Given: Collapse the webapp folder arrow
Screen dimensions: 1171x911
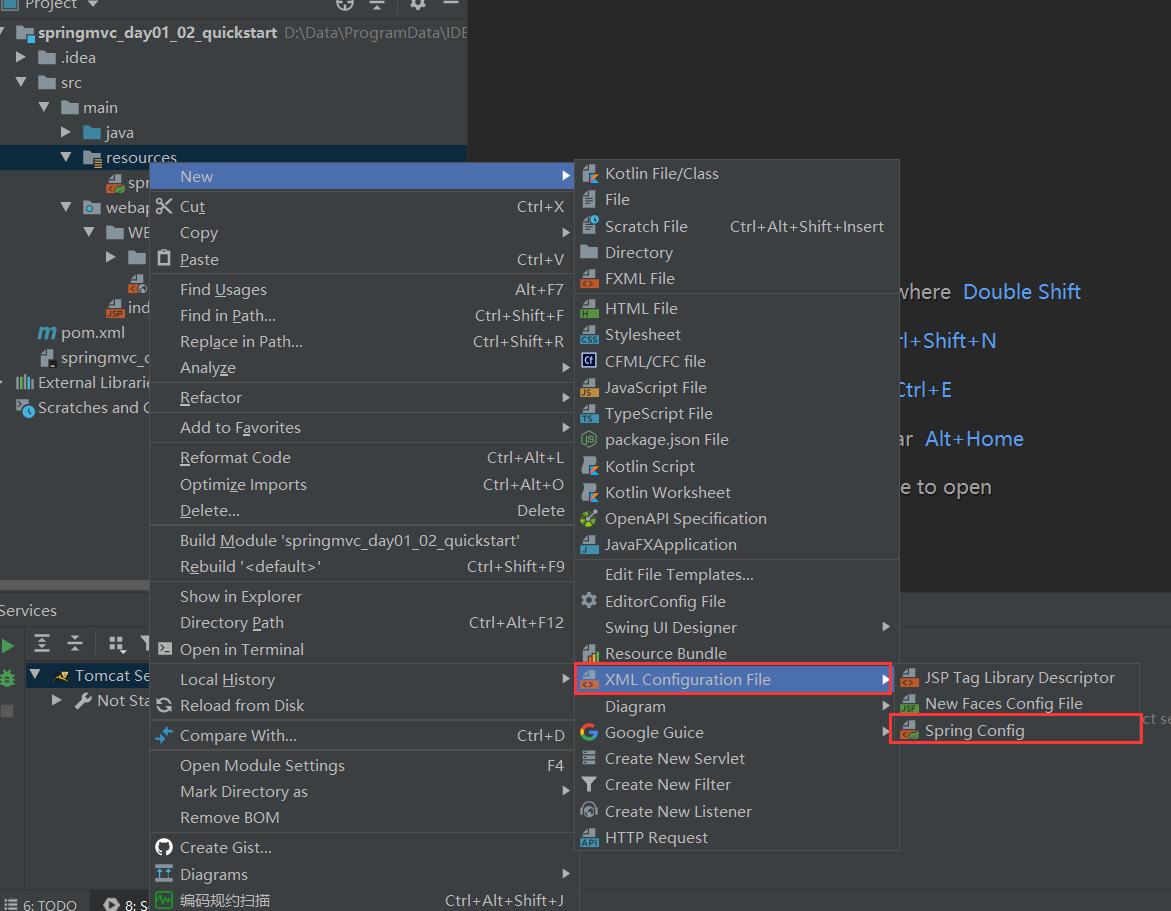Looking at the screenshot, I should [x=66, y=207].
